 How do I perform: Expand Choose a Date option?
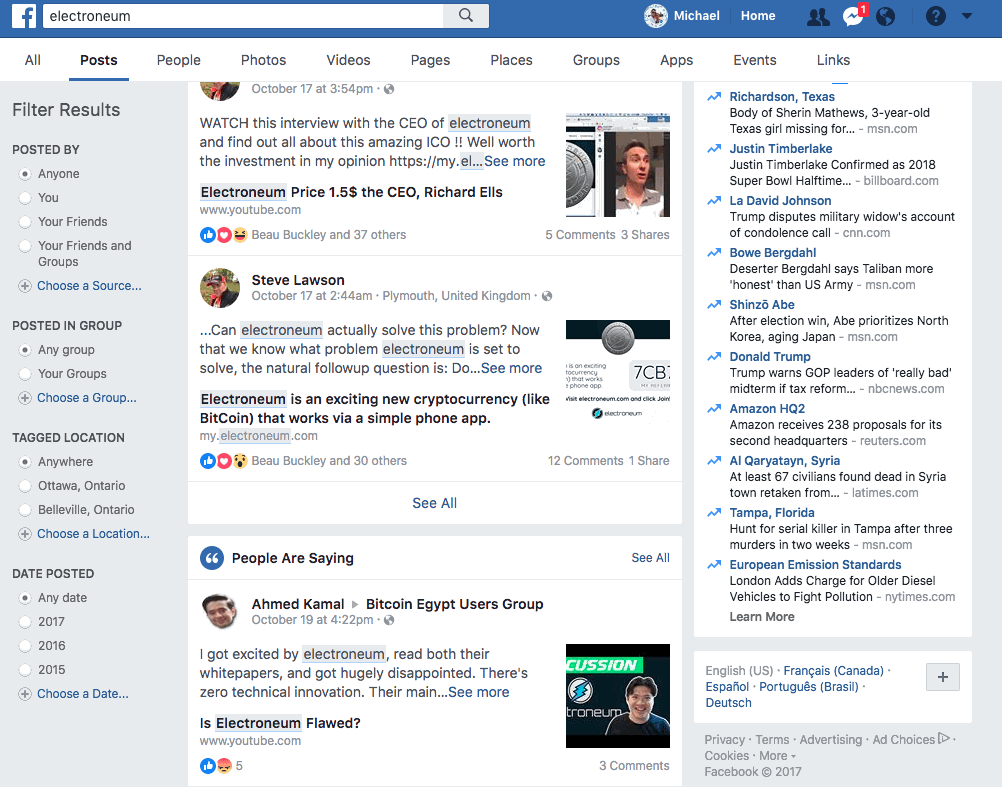tap(83, 694)
